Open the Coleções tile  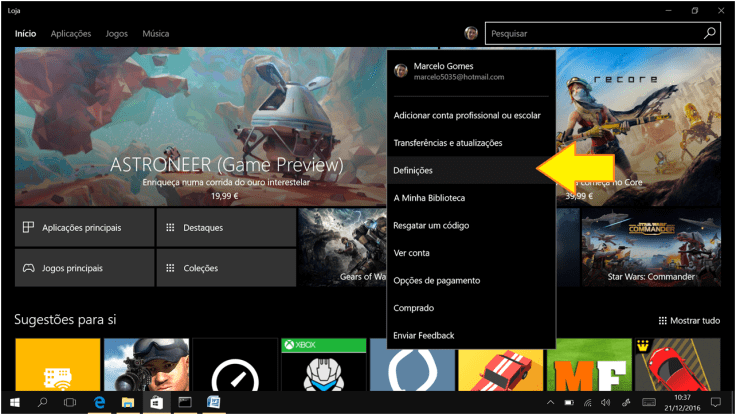[226, 268]
